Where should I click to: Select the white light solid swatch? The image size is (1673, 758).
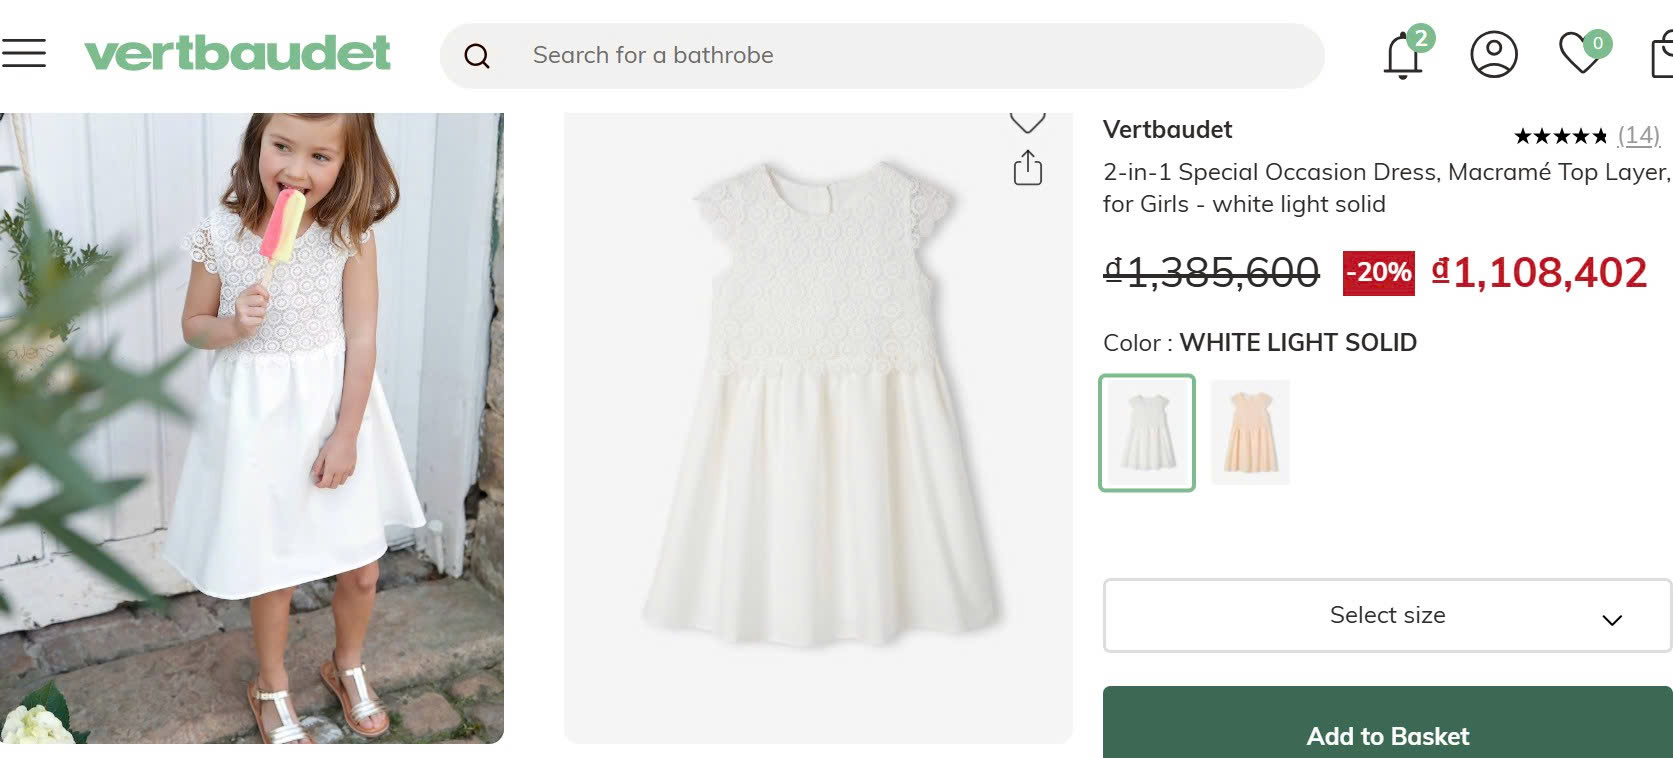pos(1147,433)
